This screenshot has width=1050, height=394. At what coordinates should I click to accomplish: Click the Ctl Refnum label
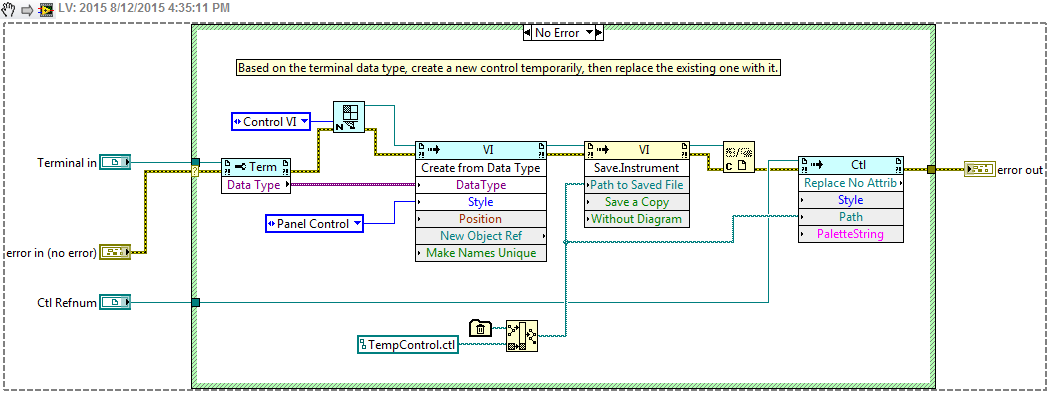(66, 303)
